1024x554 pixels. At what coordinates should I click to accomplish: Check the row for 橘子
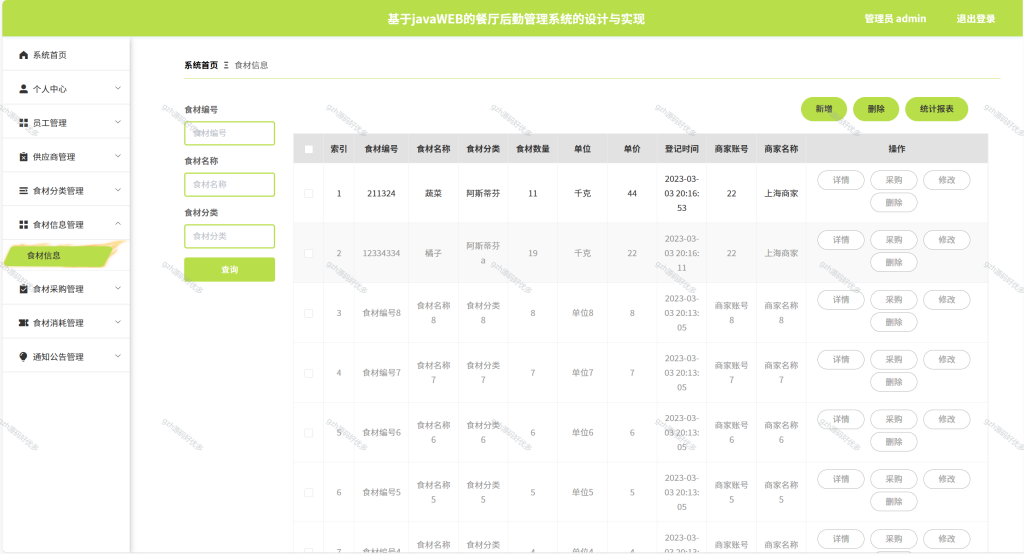(309, 253)
